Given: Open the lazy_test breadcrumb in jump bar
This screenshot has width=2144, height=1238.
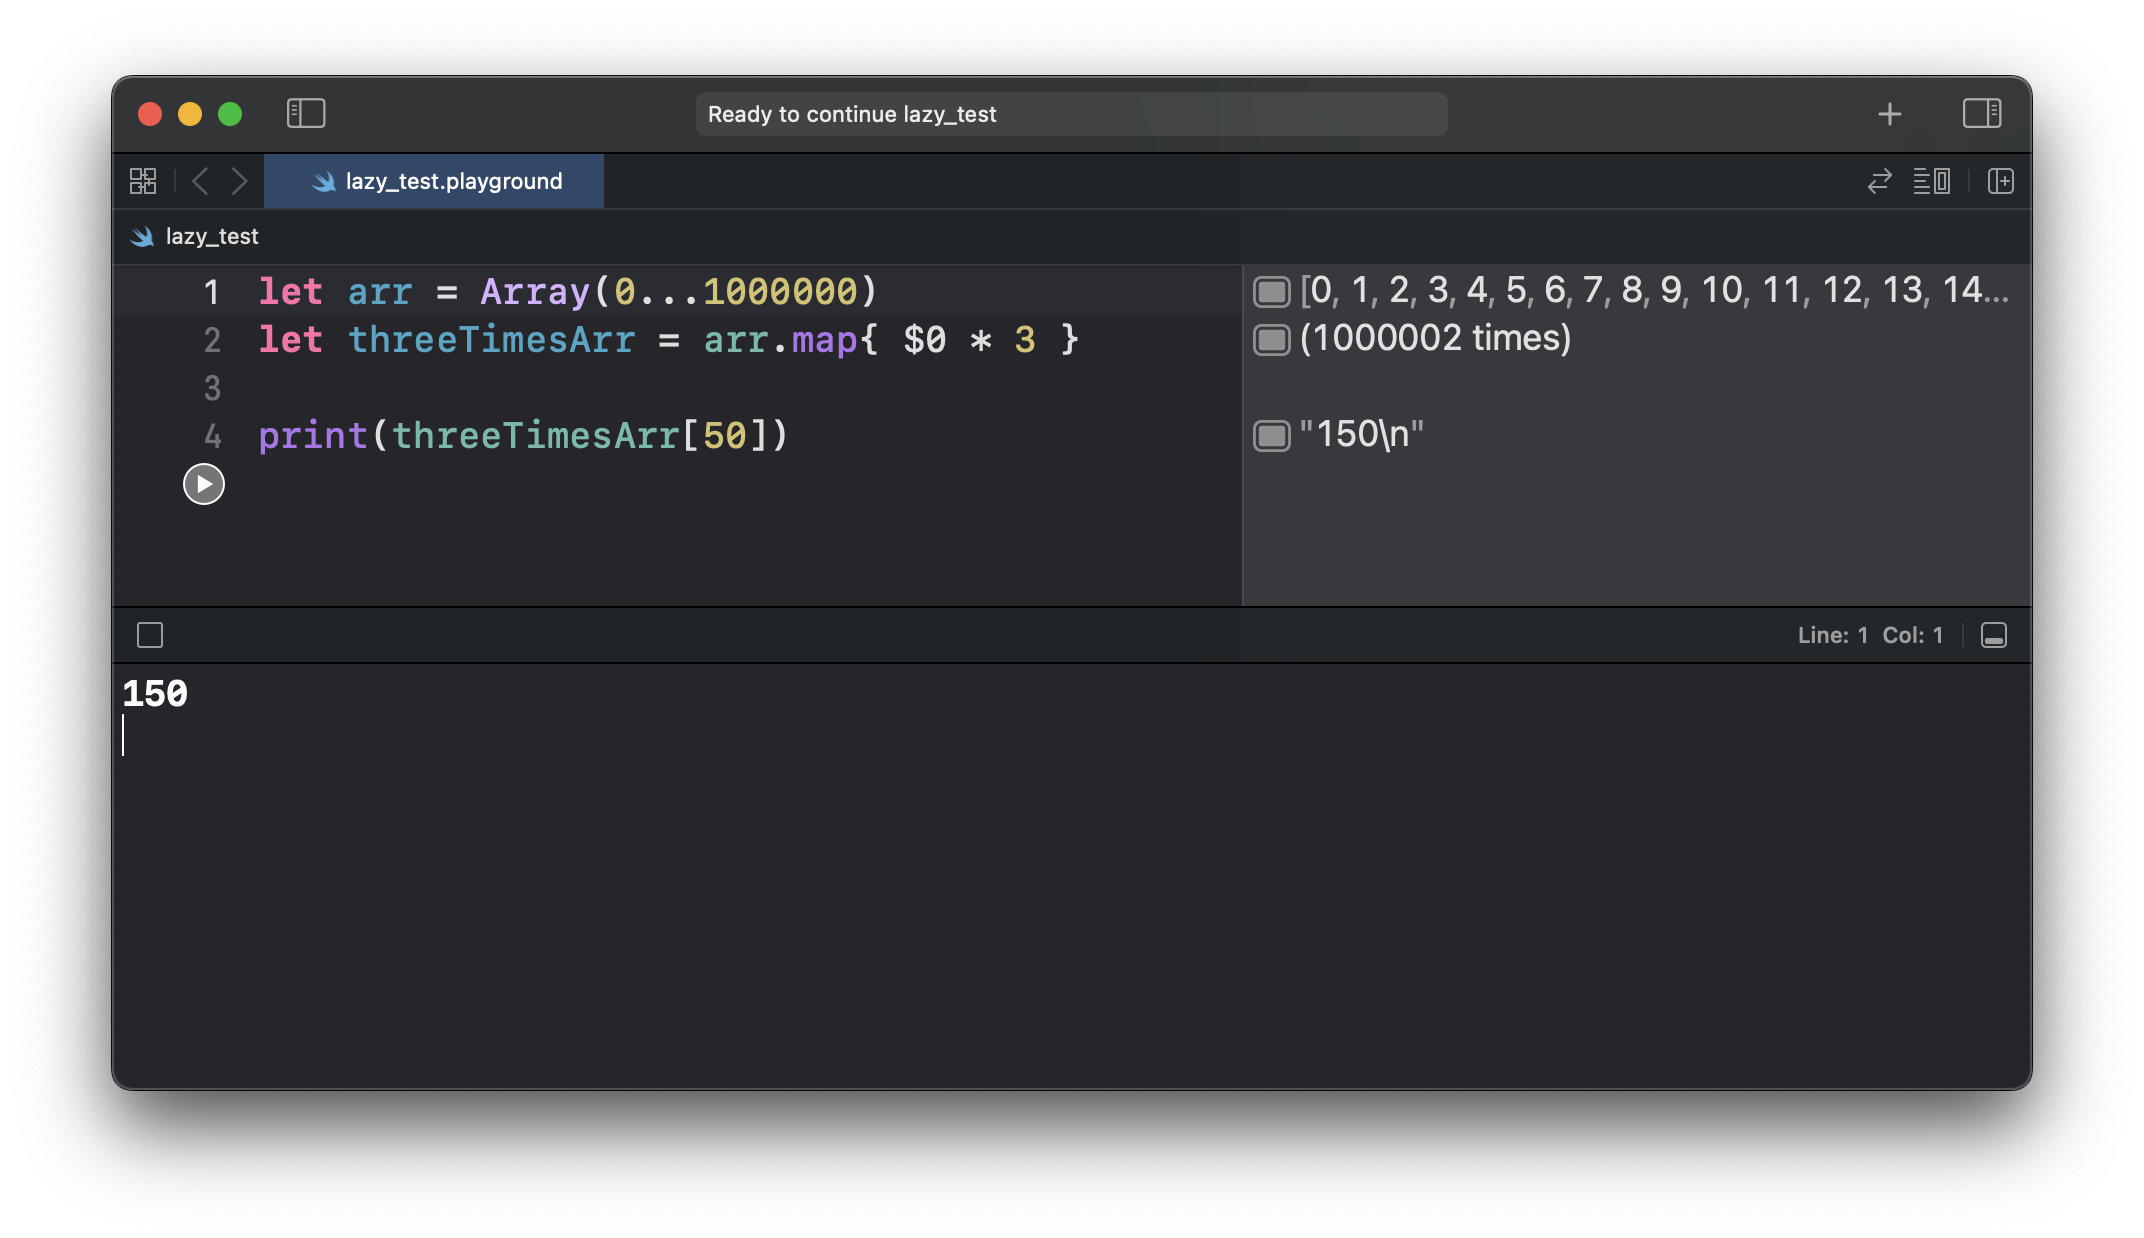Looking at the screenshot, I should (x=211, y=237).
